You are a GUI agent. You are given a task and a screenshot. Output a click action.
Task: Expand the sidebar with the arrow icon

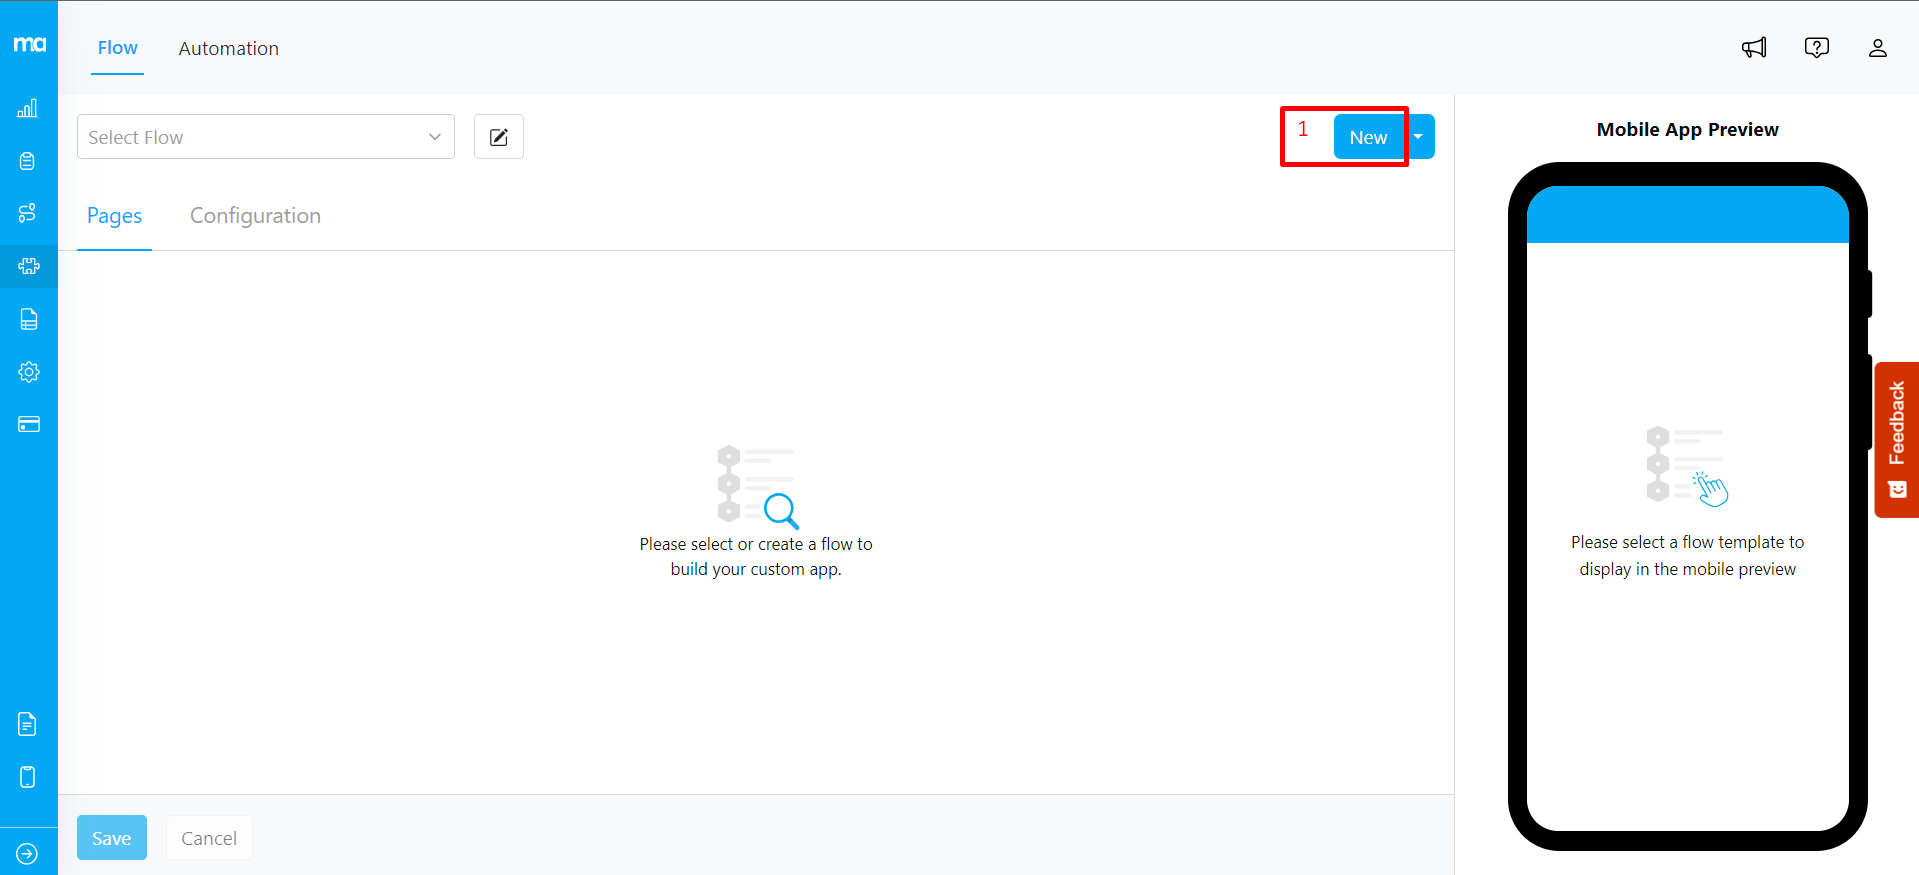click(x=28, y=853)
